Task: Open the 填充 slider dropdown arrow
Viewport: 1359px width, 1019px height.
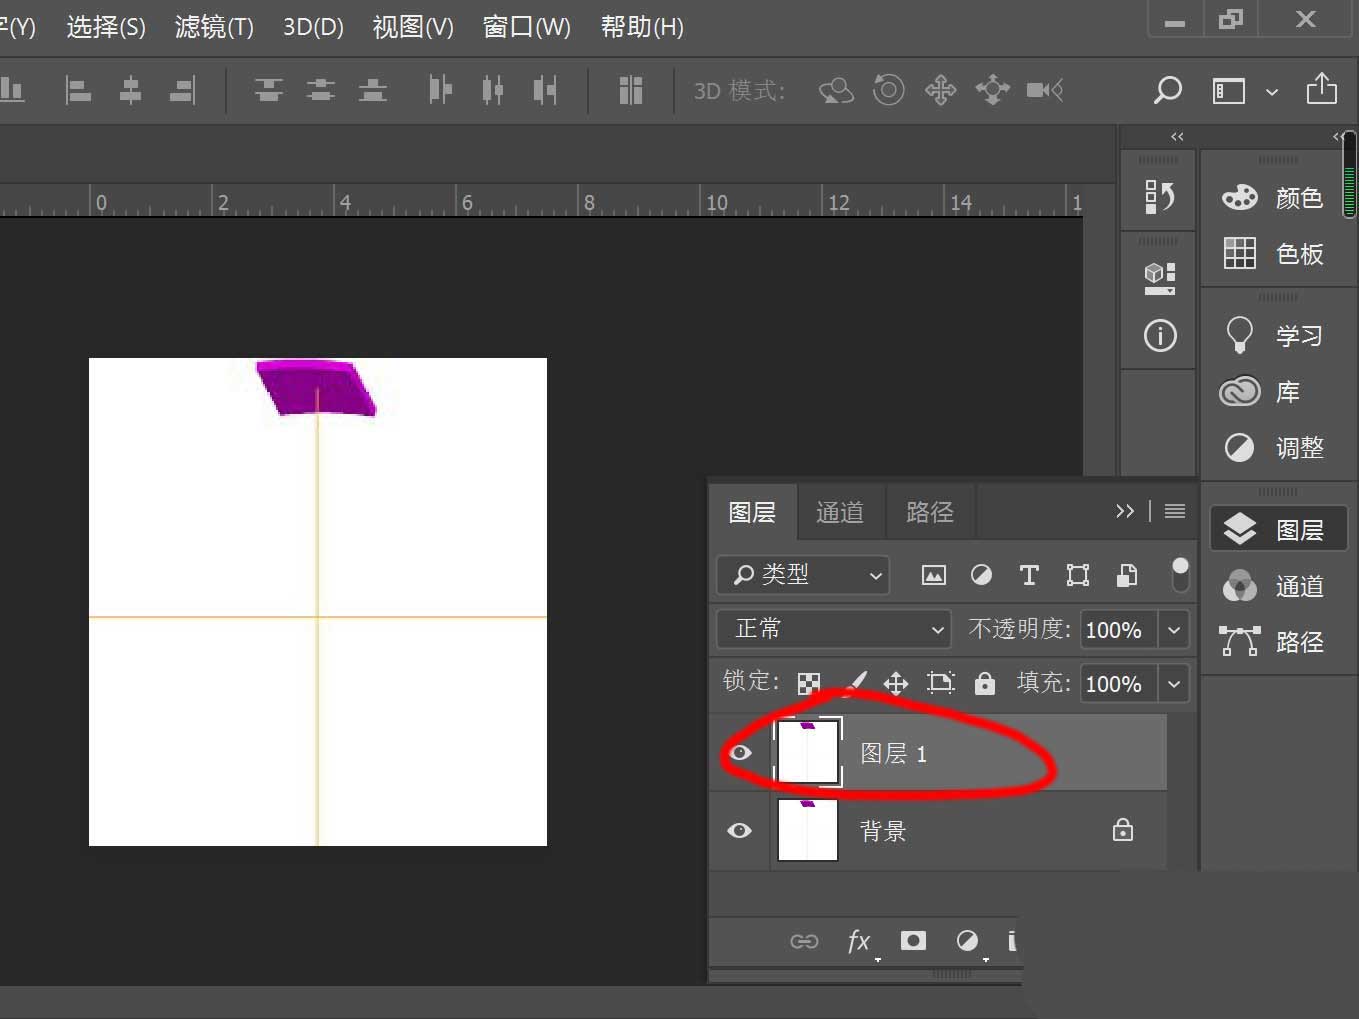Action: tap(1174, 684)
